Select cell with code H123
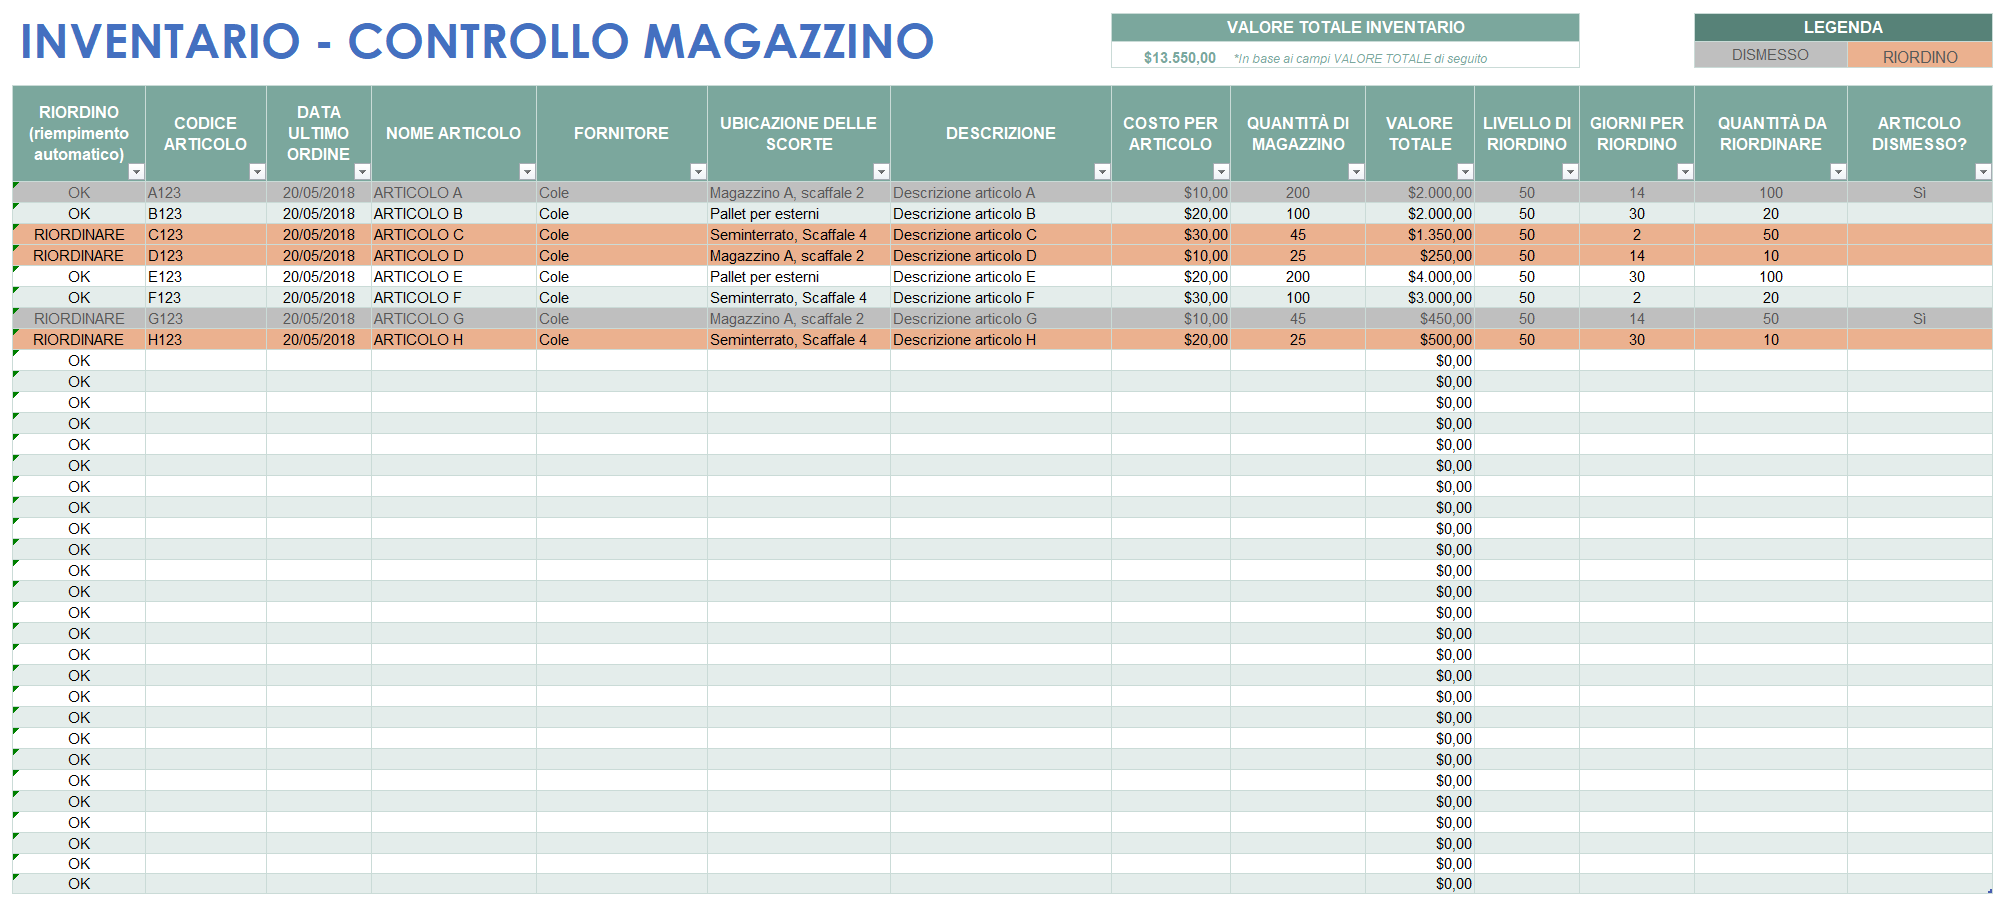The image size is (2005, 905). point(206,339)
